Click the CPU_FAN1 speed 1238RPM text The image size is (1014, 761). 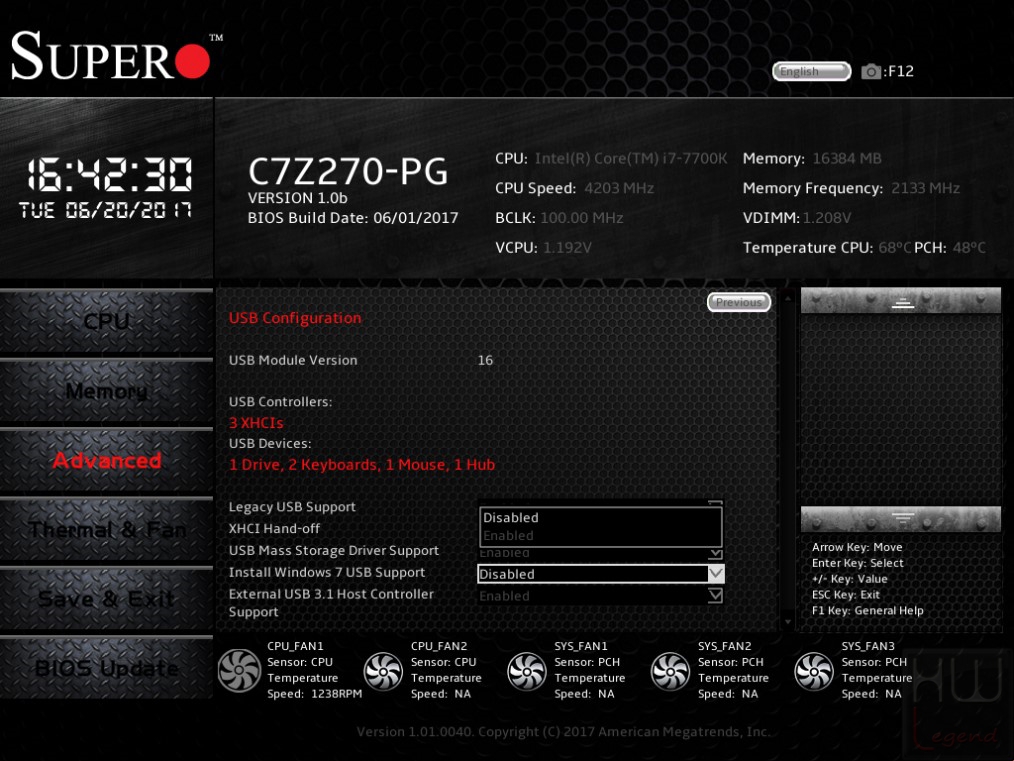314,694
